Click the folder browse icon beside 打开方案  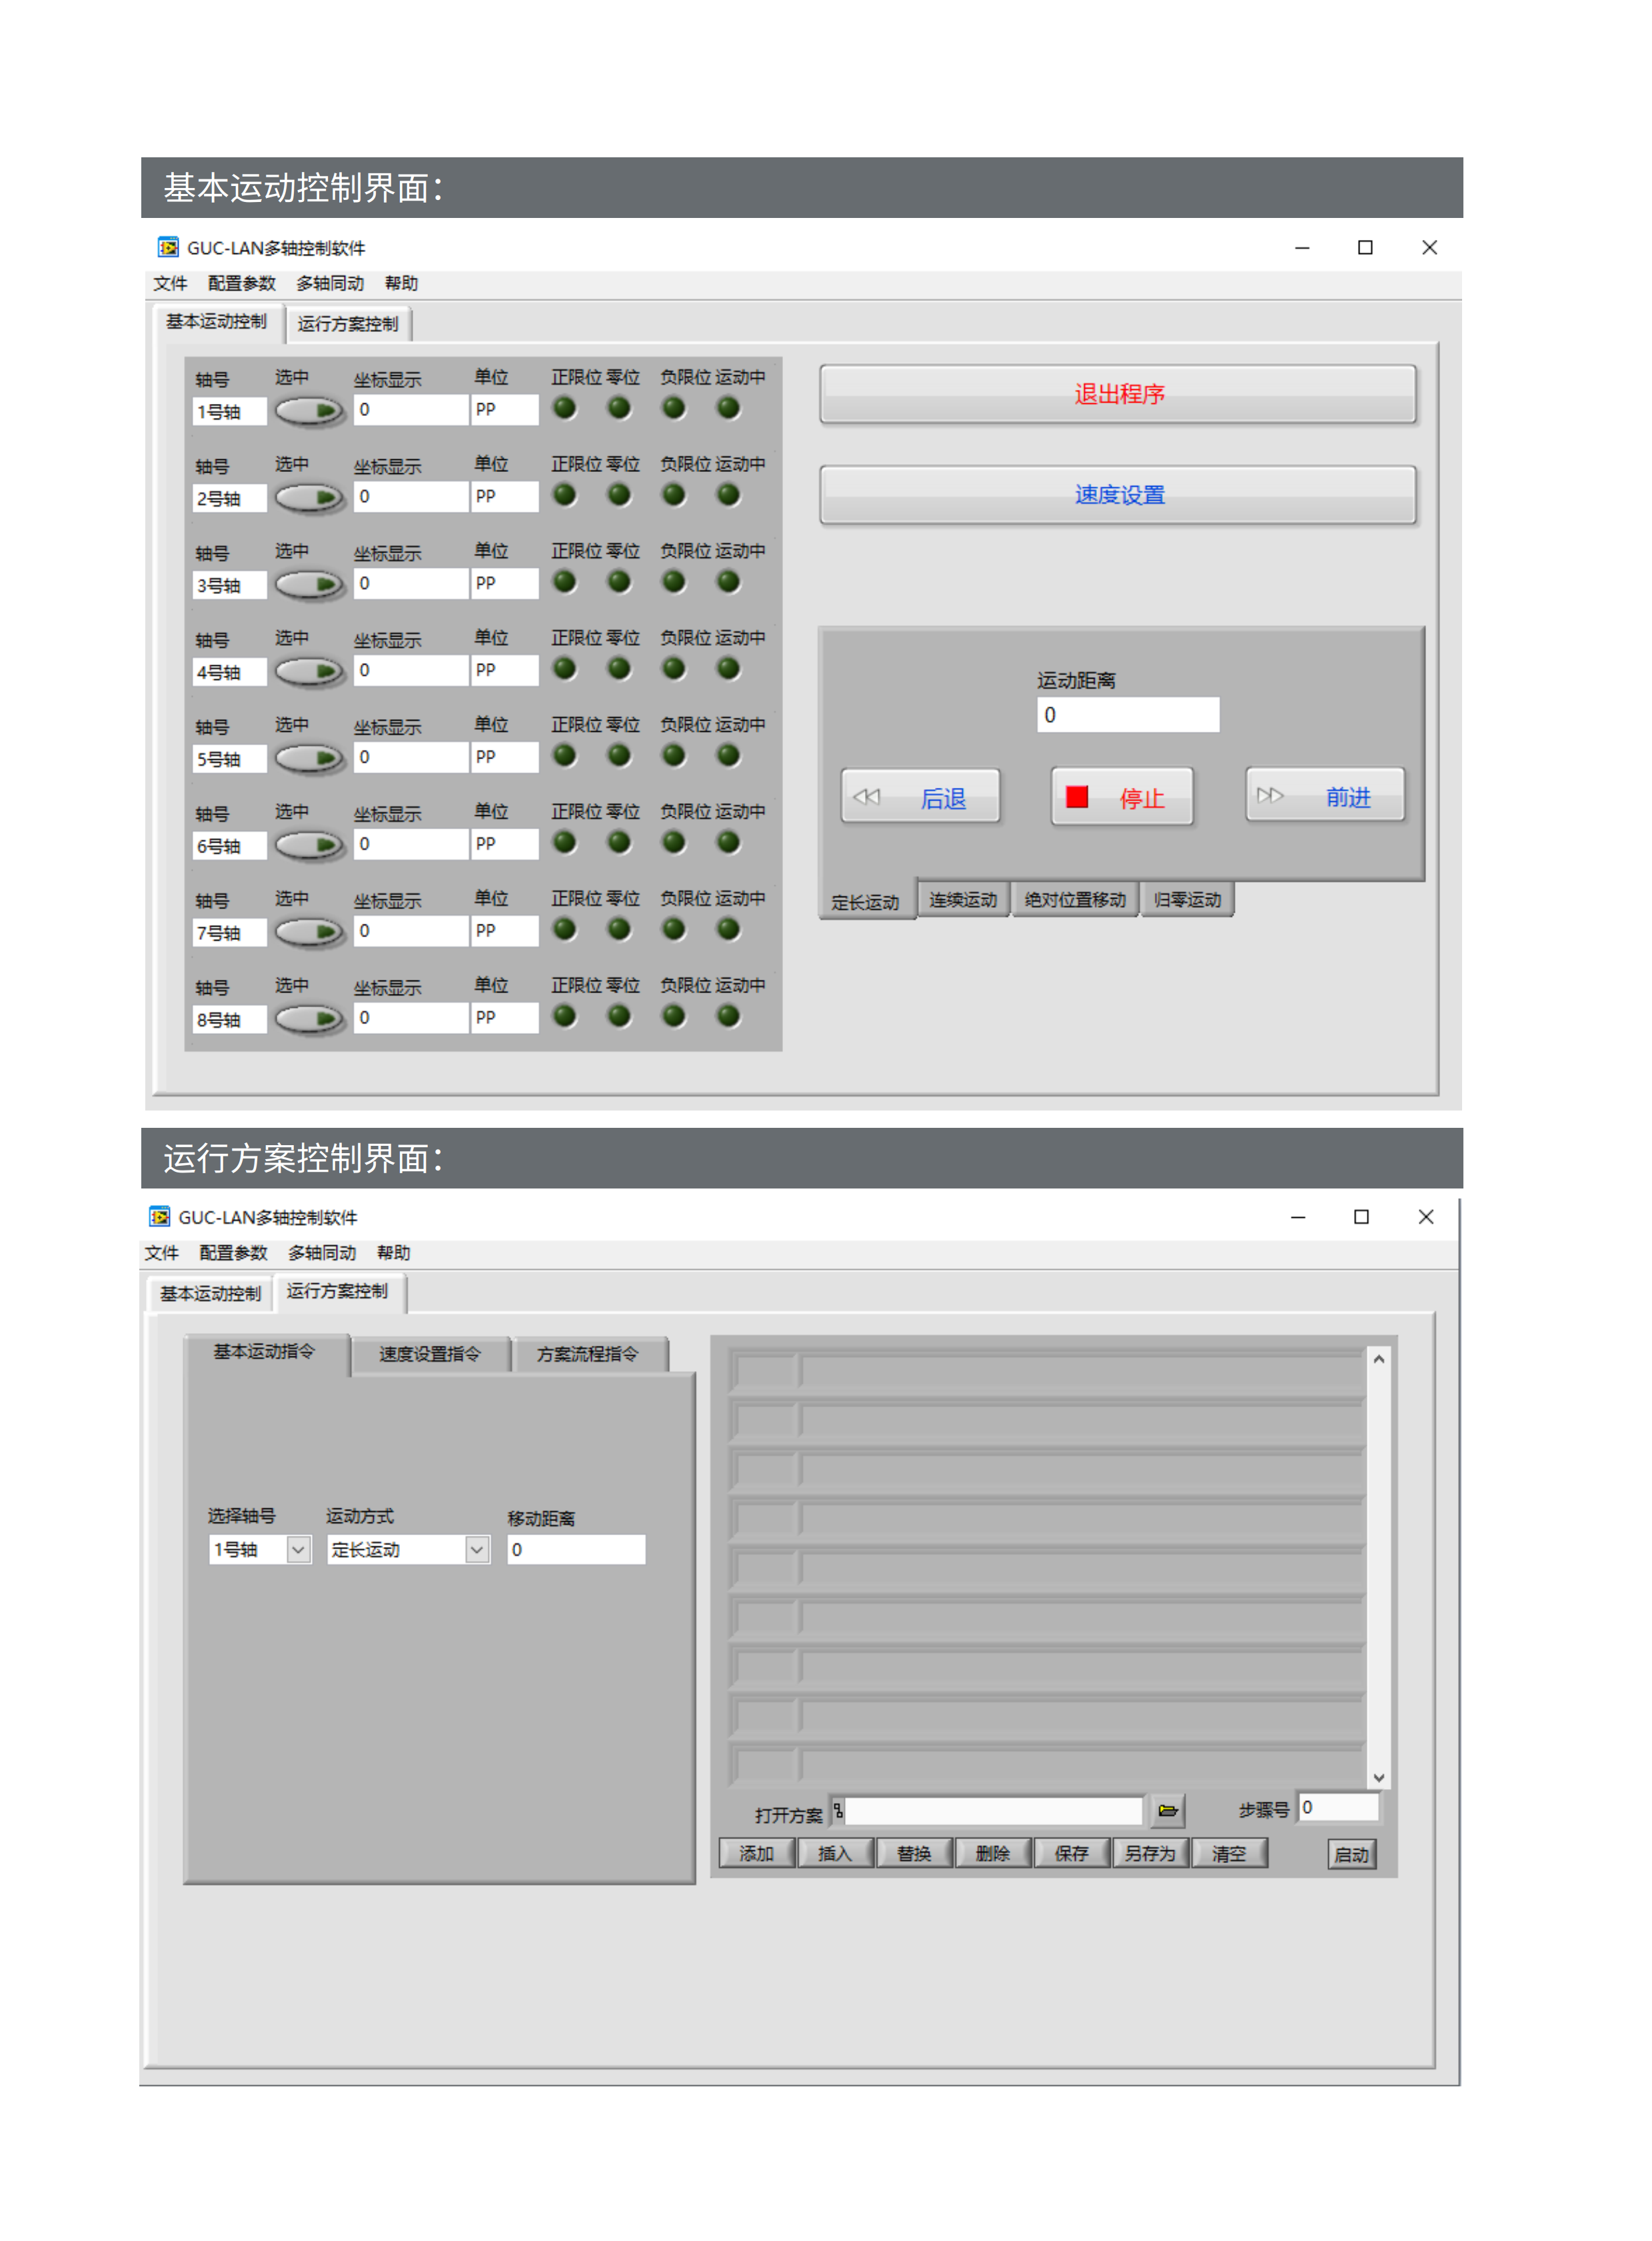1167,1810
